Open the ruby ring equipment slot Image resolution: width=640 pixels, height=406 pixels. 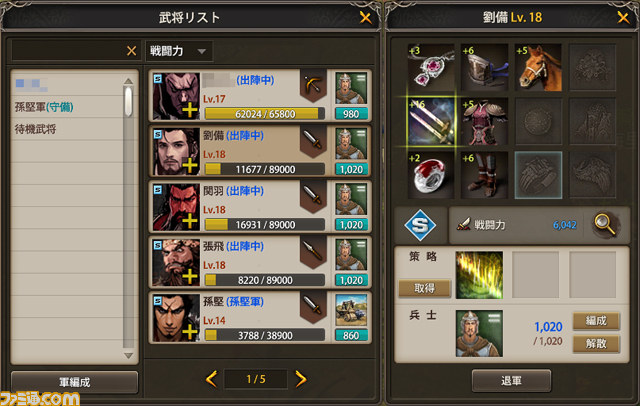(x=431, y=175)
